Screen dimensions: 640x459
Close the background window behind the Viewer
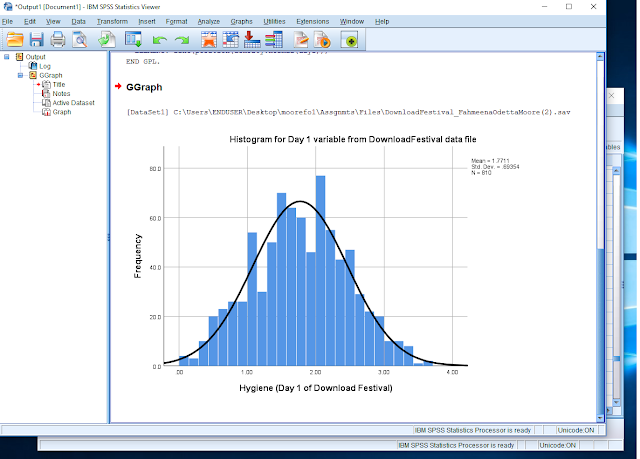(611, 96)
